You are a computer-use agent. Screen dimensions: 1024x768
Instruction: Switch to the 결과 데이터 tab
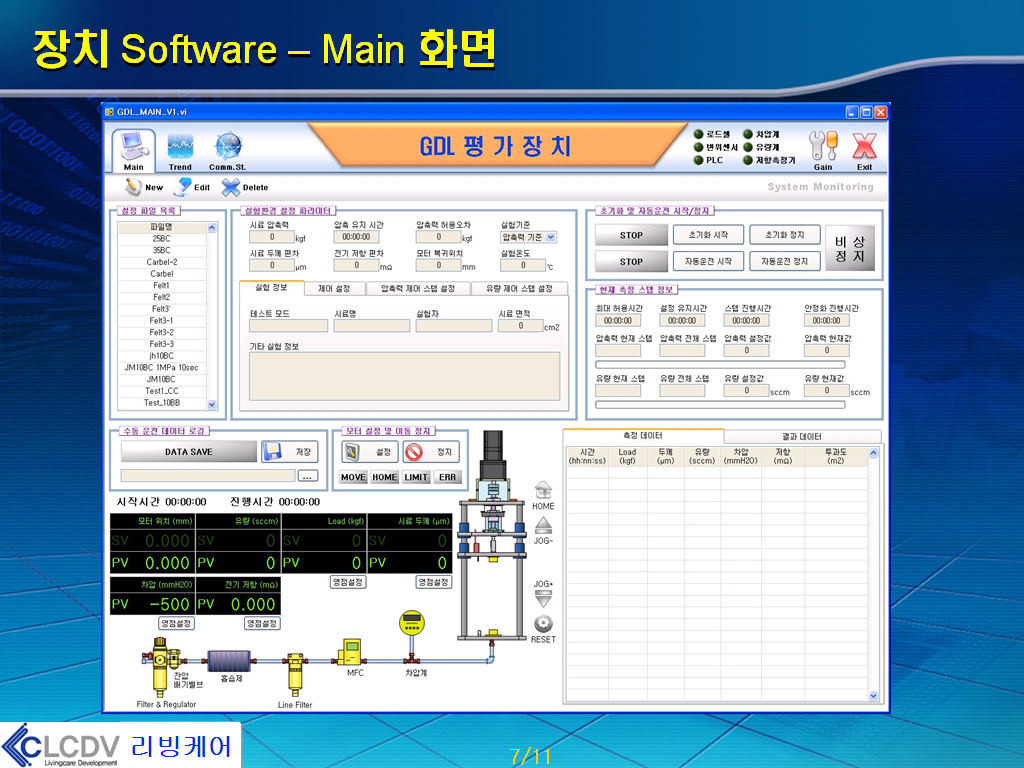pos(802,436)
